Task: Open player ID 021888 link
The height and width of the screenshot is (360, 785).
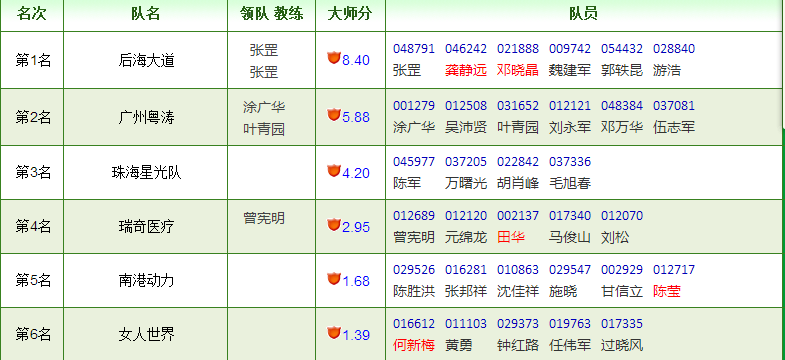Action: coord(518,49)
